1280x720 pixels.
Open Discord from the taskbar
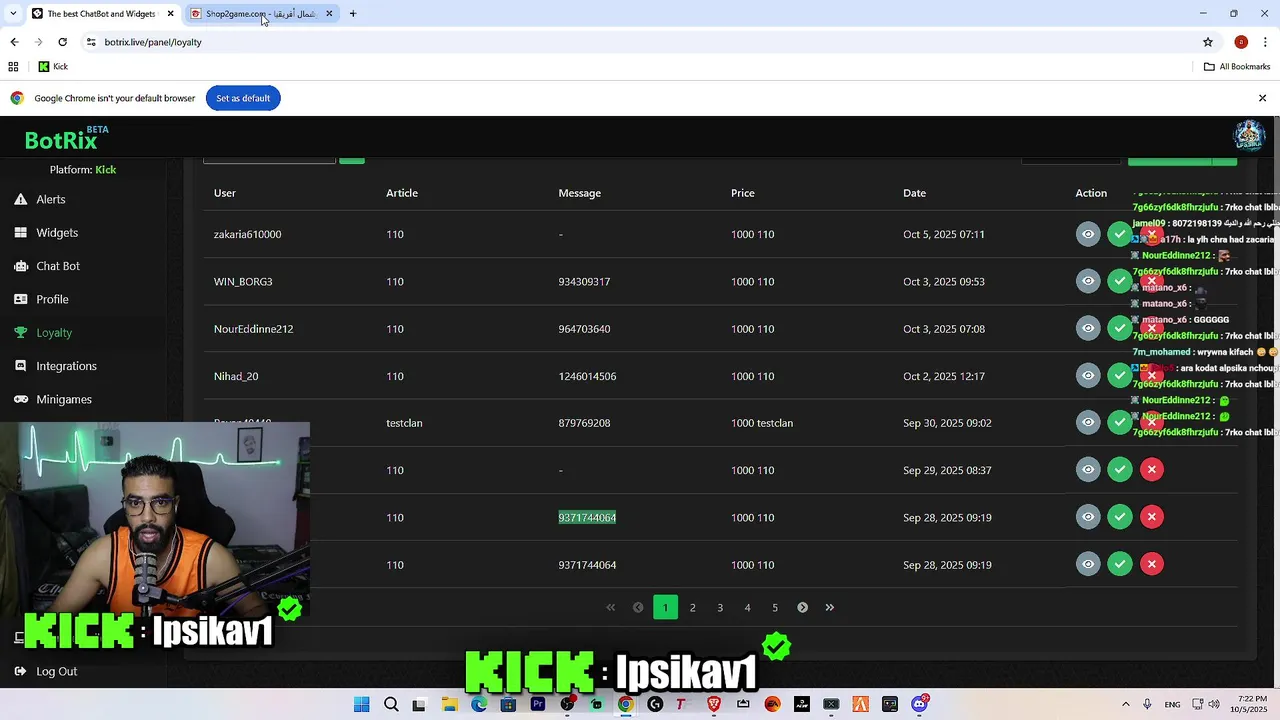(919, 704)
